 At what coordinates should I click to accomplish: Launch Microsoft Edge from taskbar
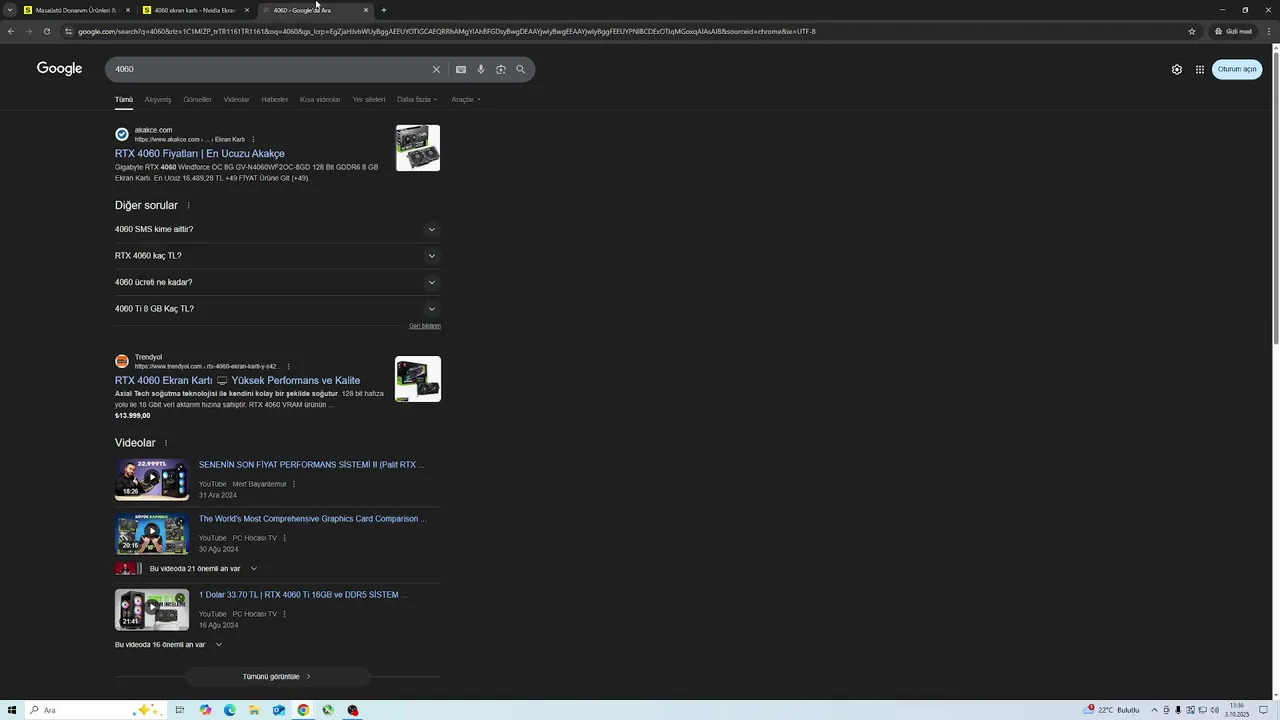[230, 710]
